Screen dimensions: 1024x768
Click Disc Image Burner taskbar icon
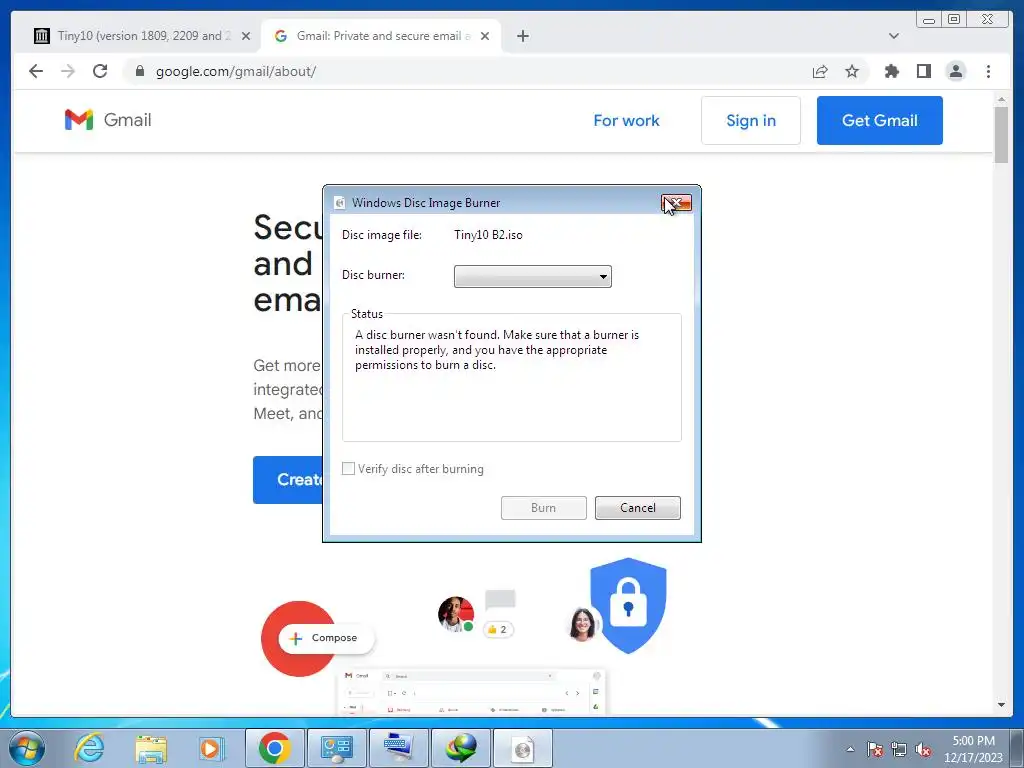[522, 748]
